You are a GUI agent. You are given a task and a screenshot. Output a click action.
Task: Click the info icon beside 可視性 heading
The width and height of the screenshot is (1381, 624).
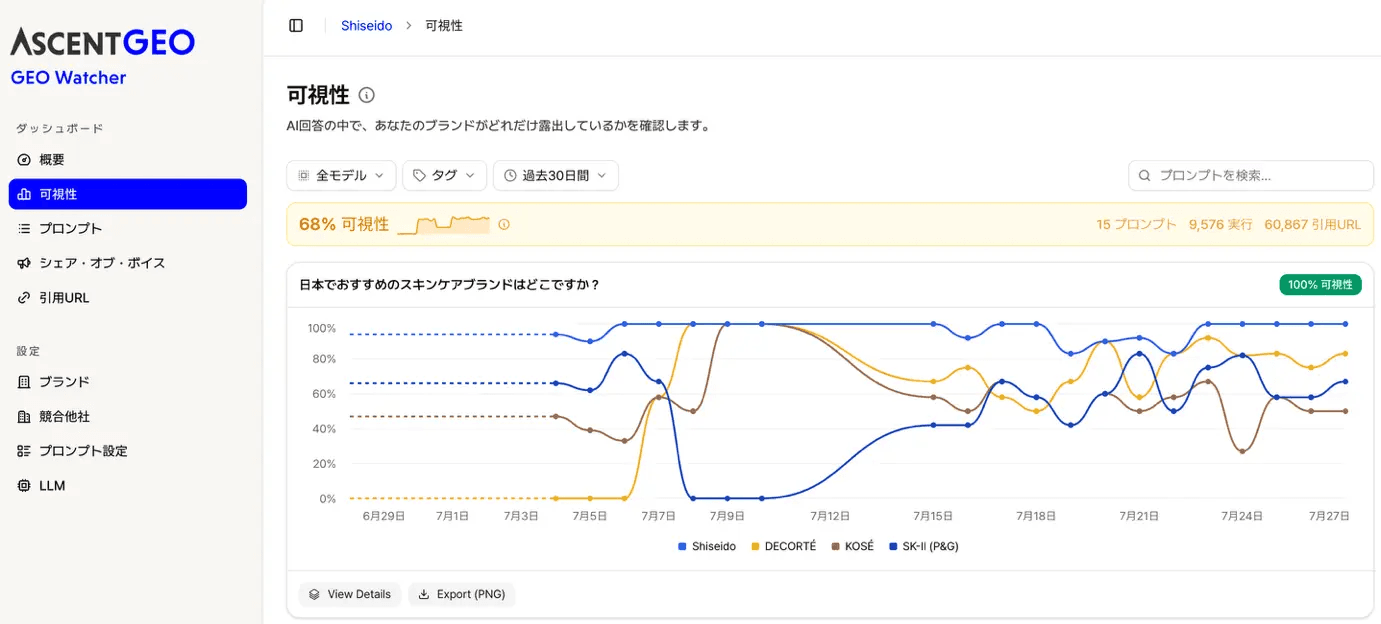(367, 96)
